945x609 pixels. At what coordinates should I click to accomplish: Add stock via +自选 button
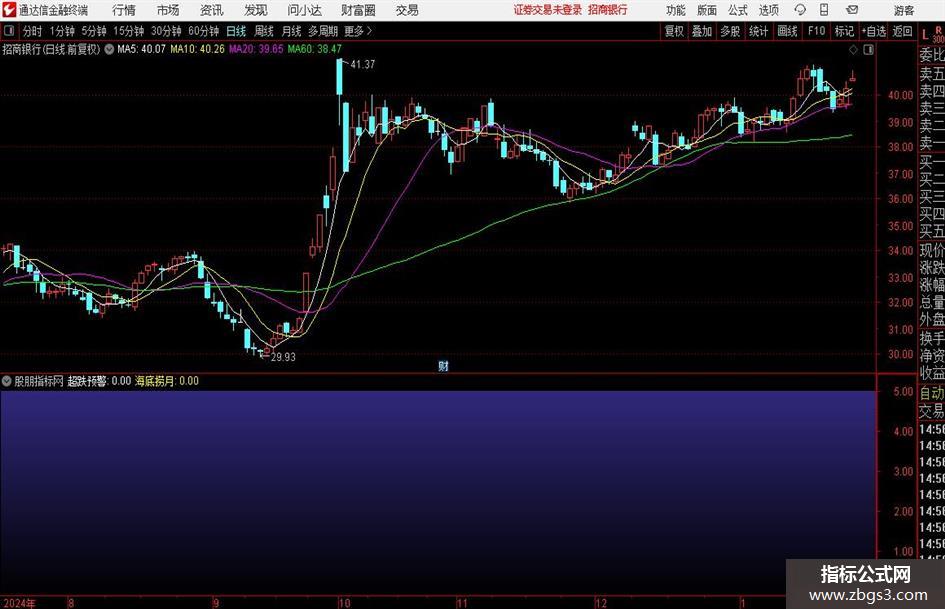click(874, 31)
